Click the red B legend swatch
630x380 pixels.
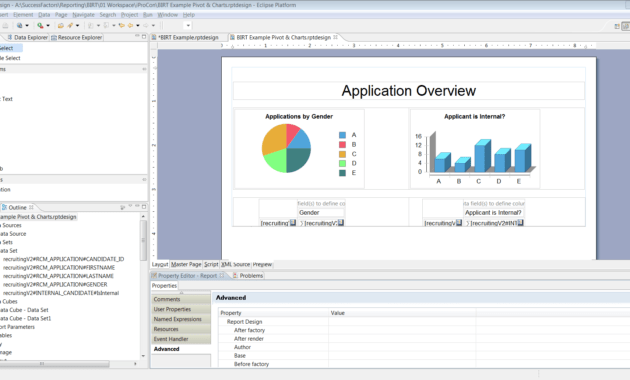pyautogui.click(x=342, y=145)
